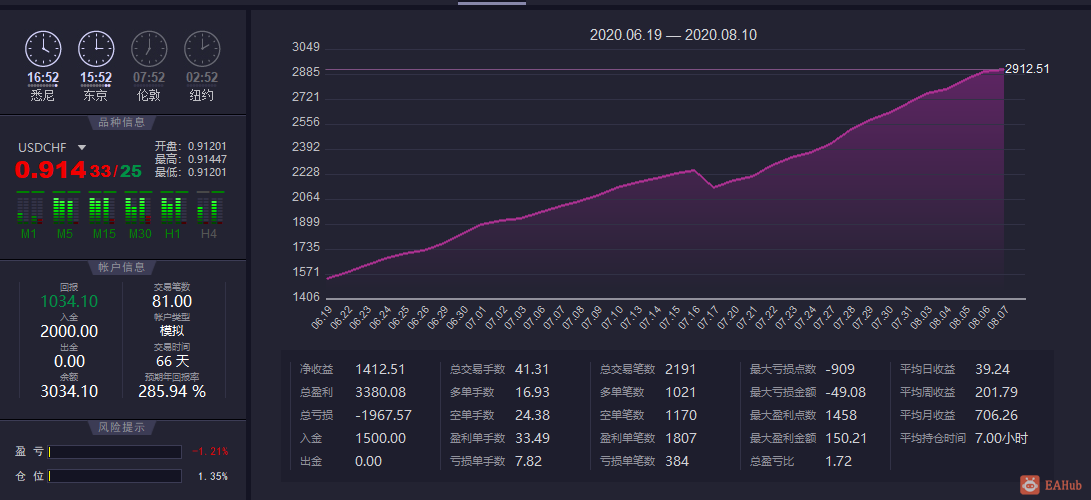Click the Tokyo clock icon

pos(96,49)
